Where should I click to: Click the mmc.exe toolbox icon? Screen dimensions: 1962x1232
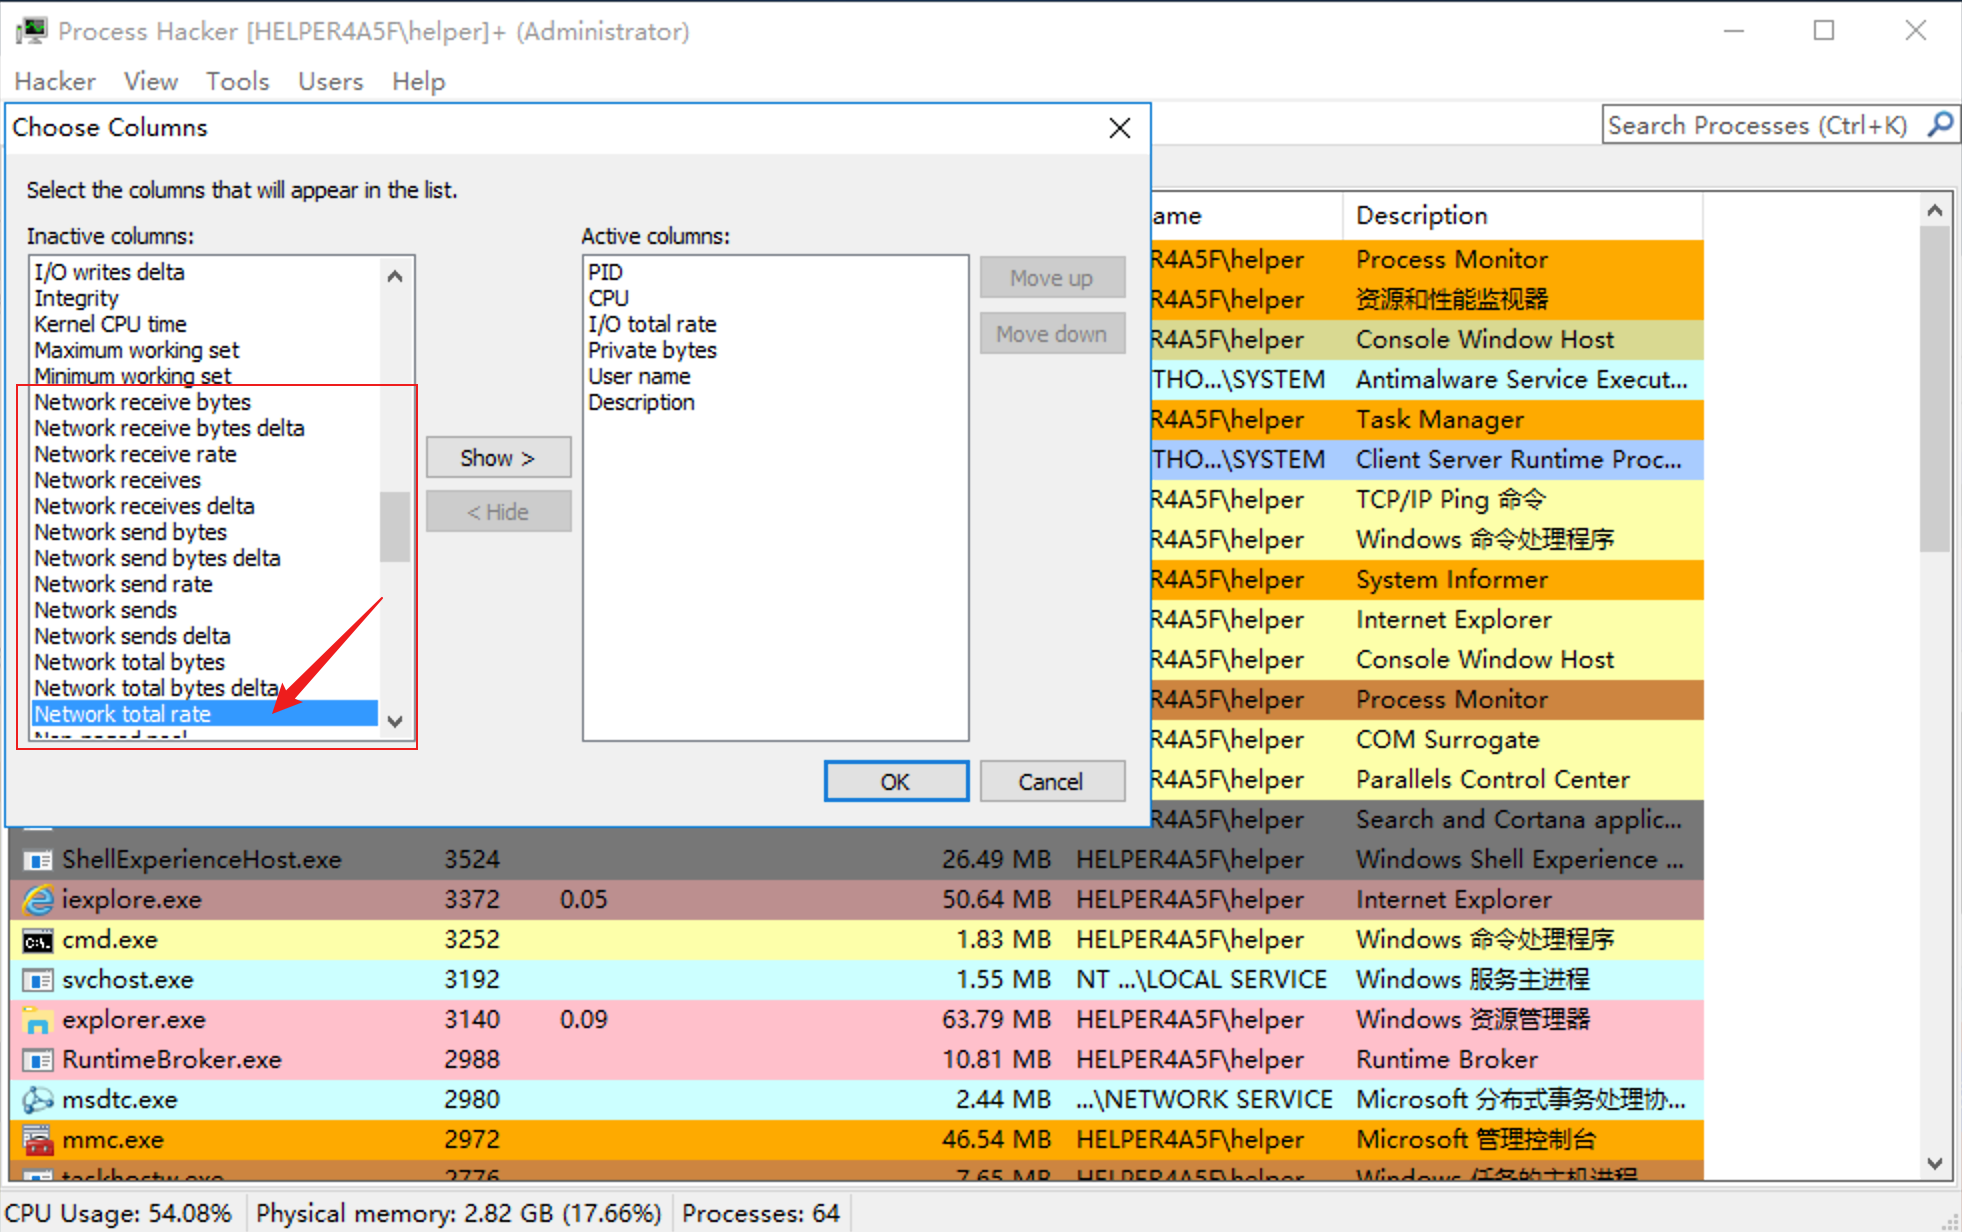[x=38, y=1140]
